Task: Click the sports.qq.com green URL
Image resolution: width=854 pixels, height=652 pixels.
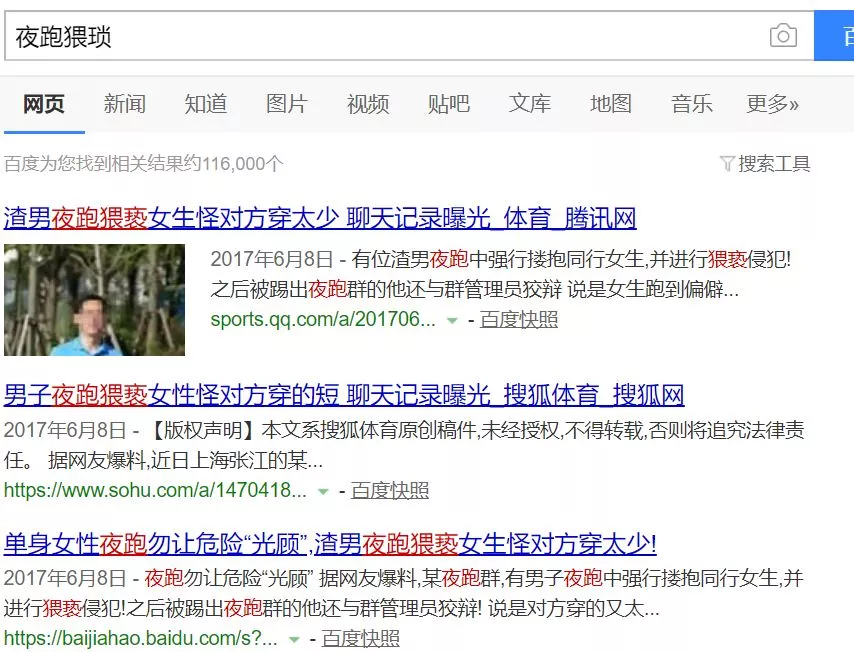Action: coord(323,319)
